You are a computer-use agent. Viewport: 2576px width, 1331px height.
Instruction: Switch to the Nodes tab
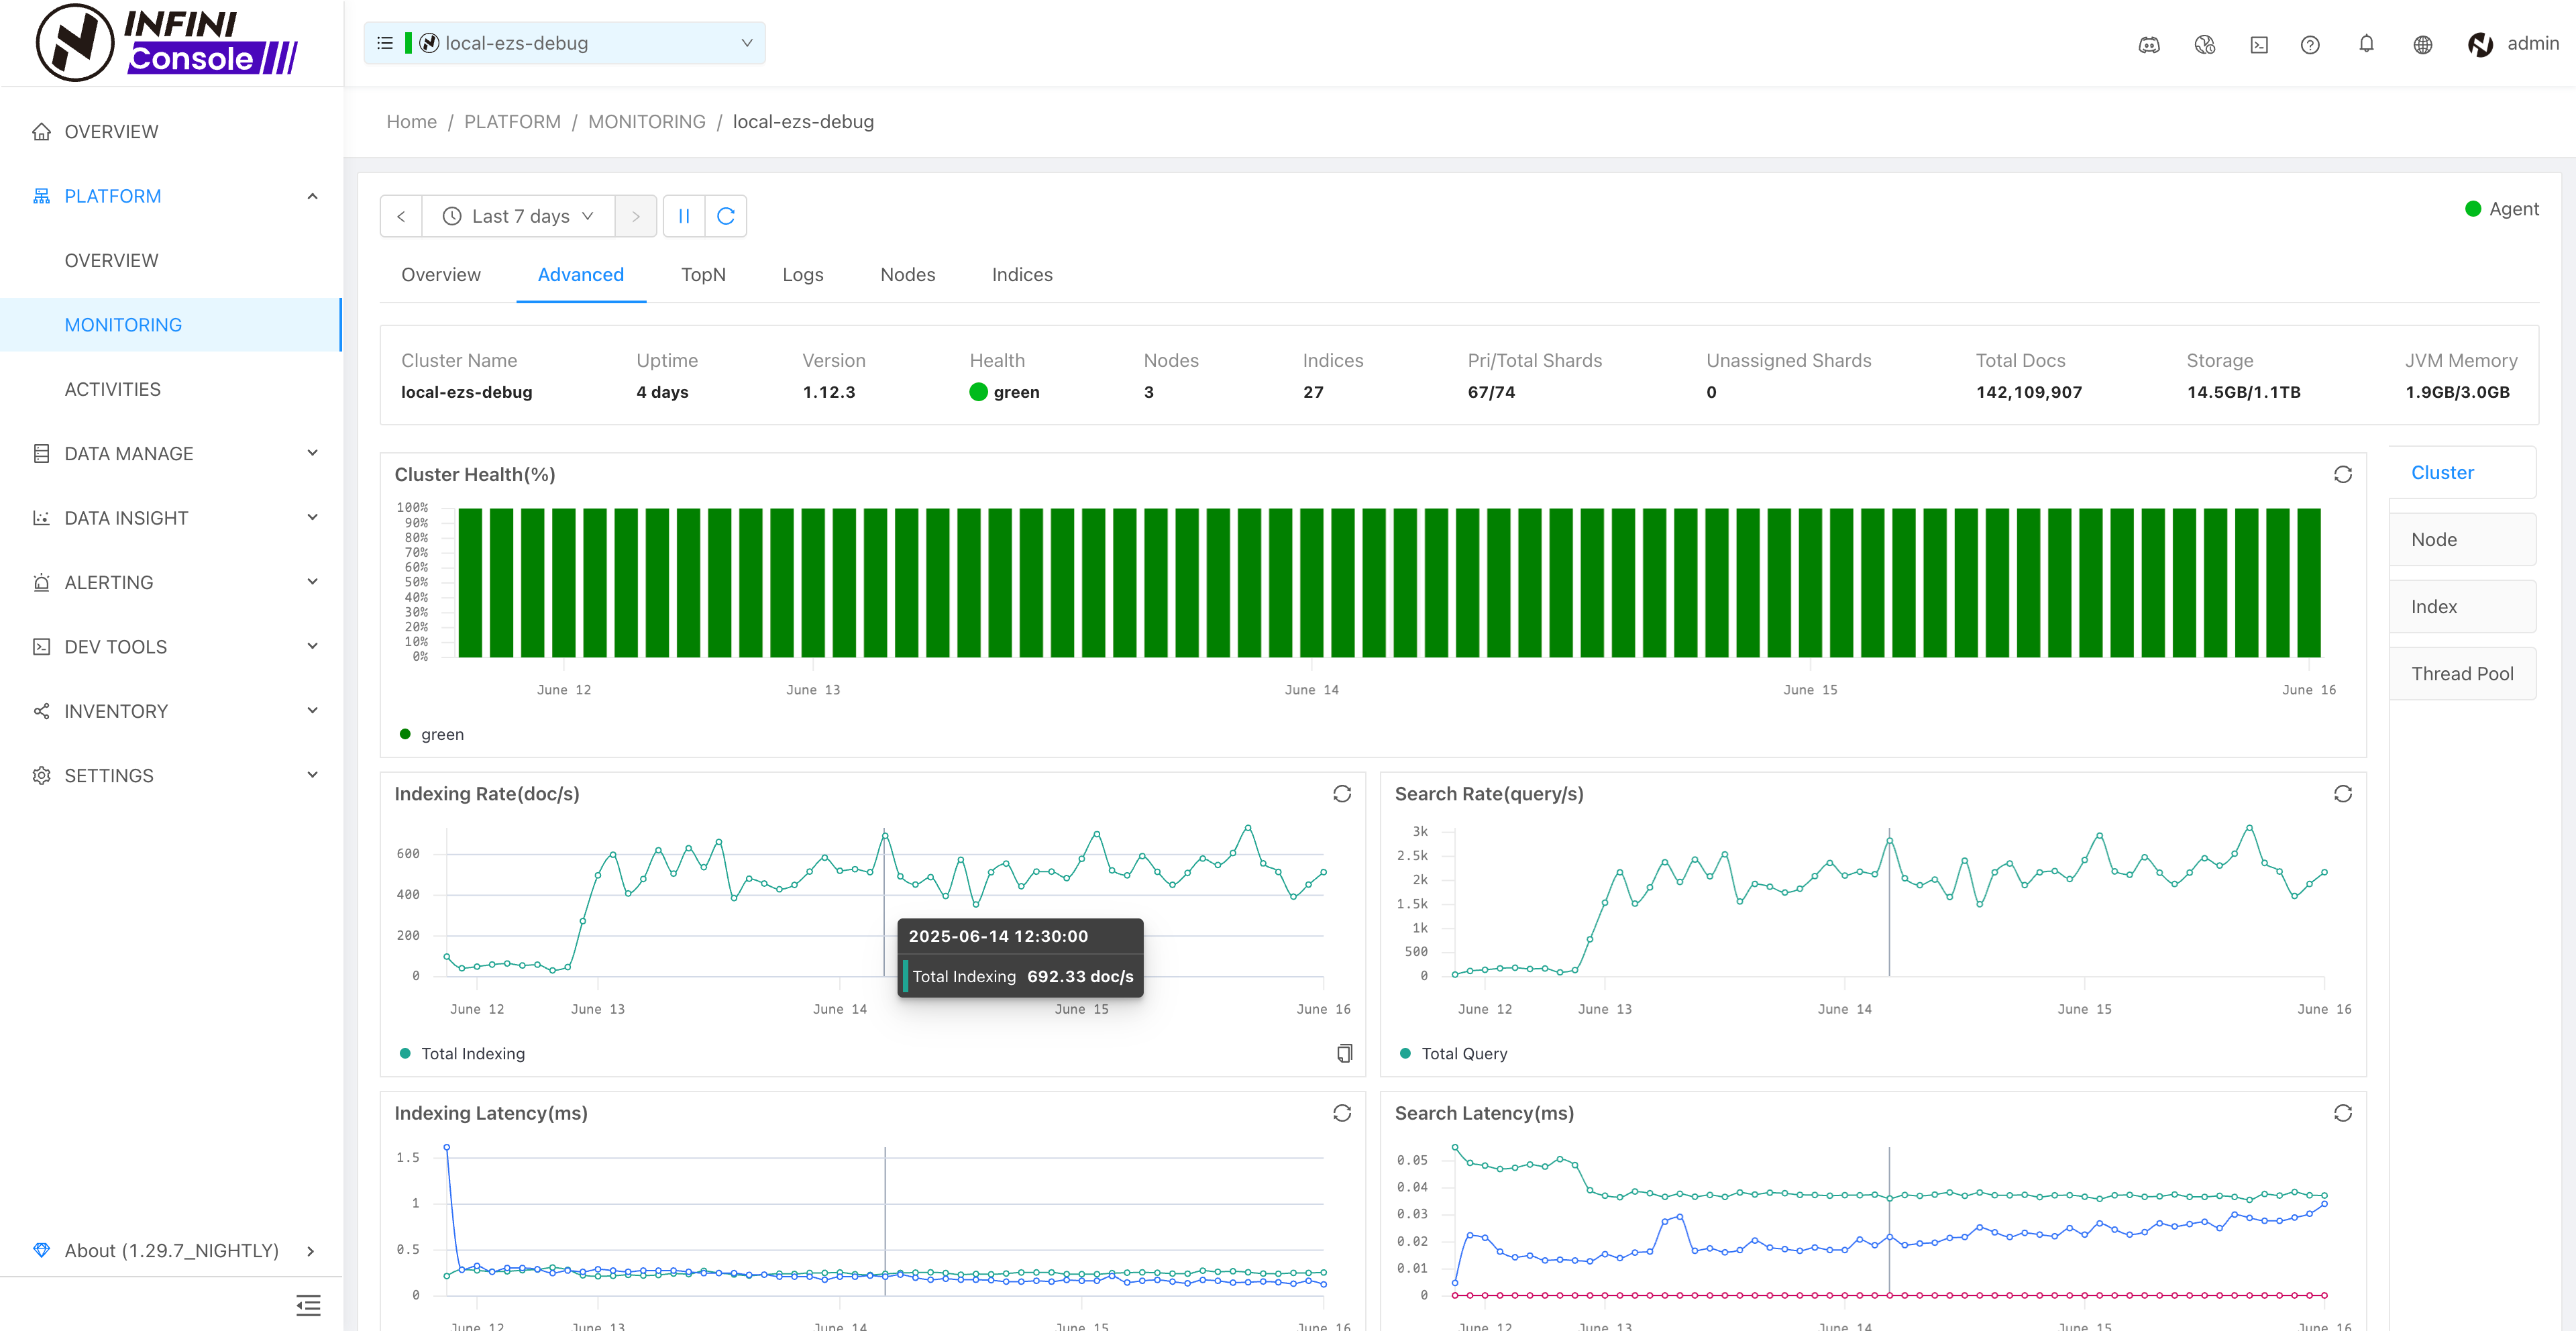pos(908,275)
